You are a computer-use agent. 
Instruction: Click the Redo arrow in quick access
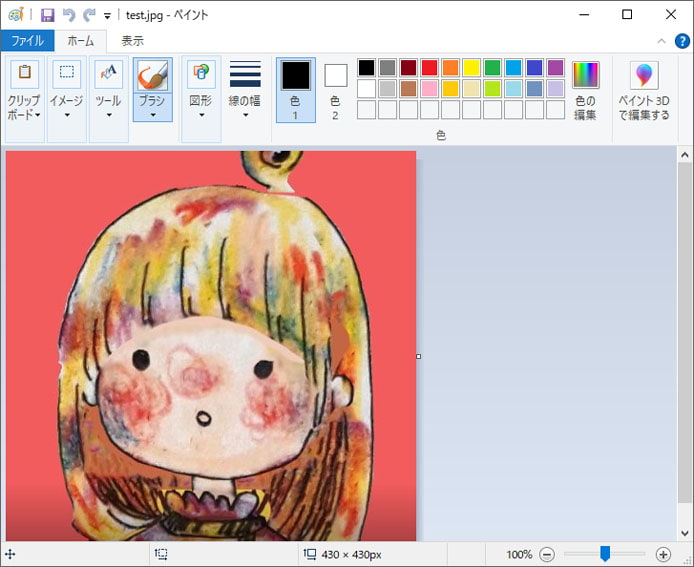point(89,15)
